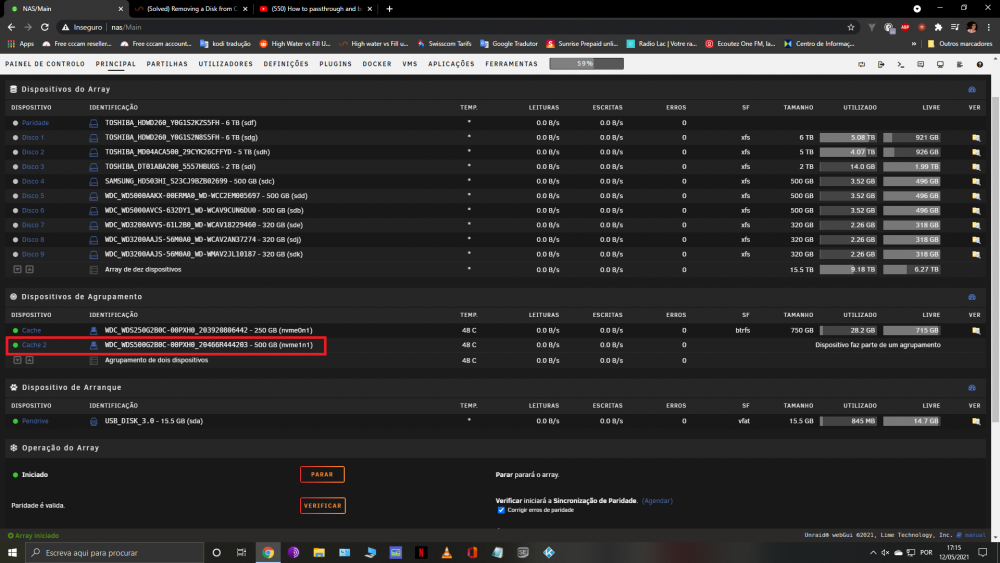
Task: Click the system info monitor icon
Action: coord(940,64)
